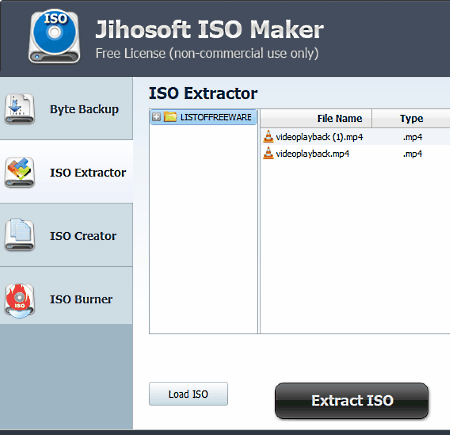Select the videoplayback (1).mp4 file row
Viewport: 450px width, 435px height.
pos(355,137)
